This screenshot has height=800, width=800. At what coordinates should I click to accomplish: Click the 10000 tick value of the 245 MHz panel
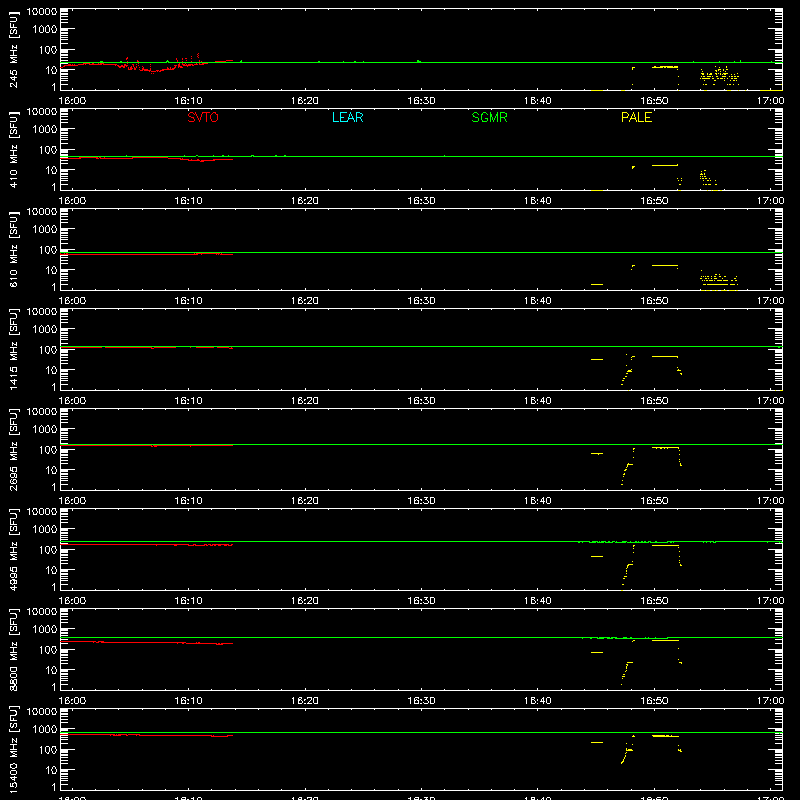tap(42, 12)
